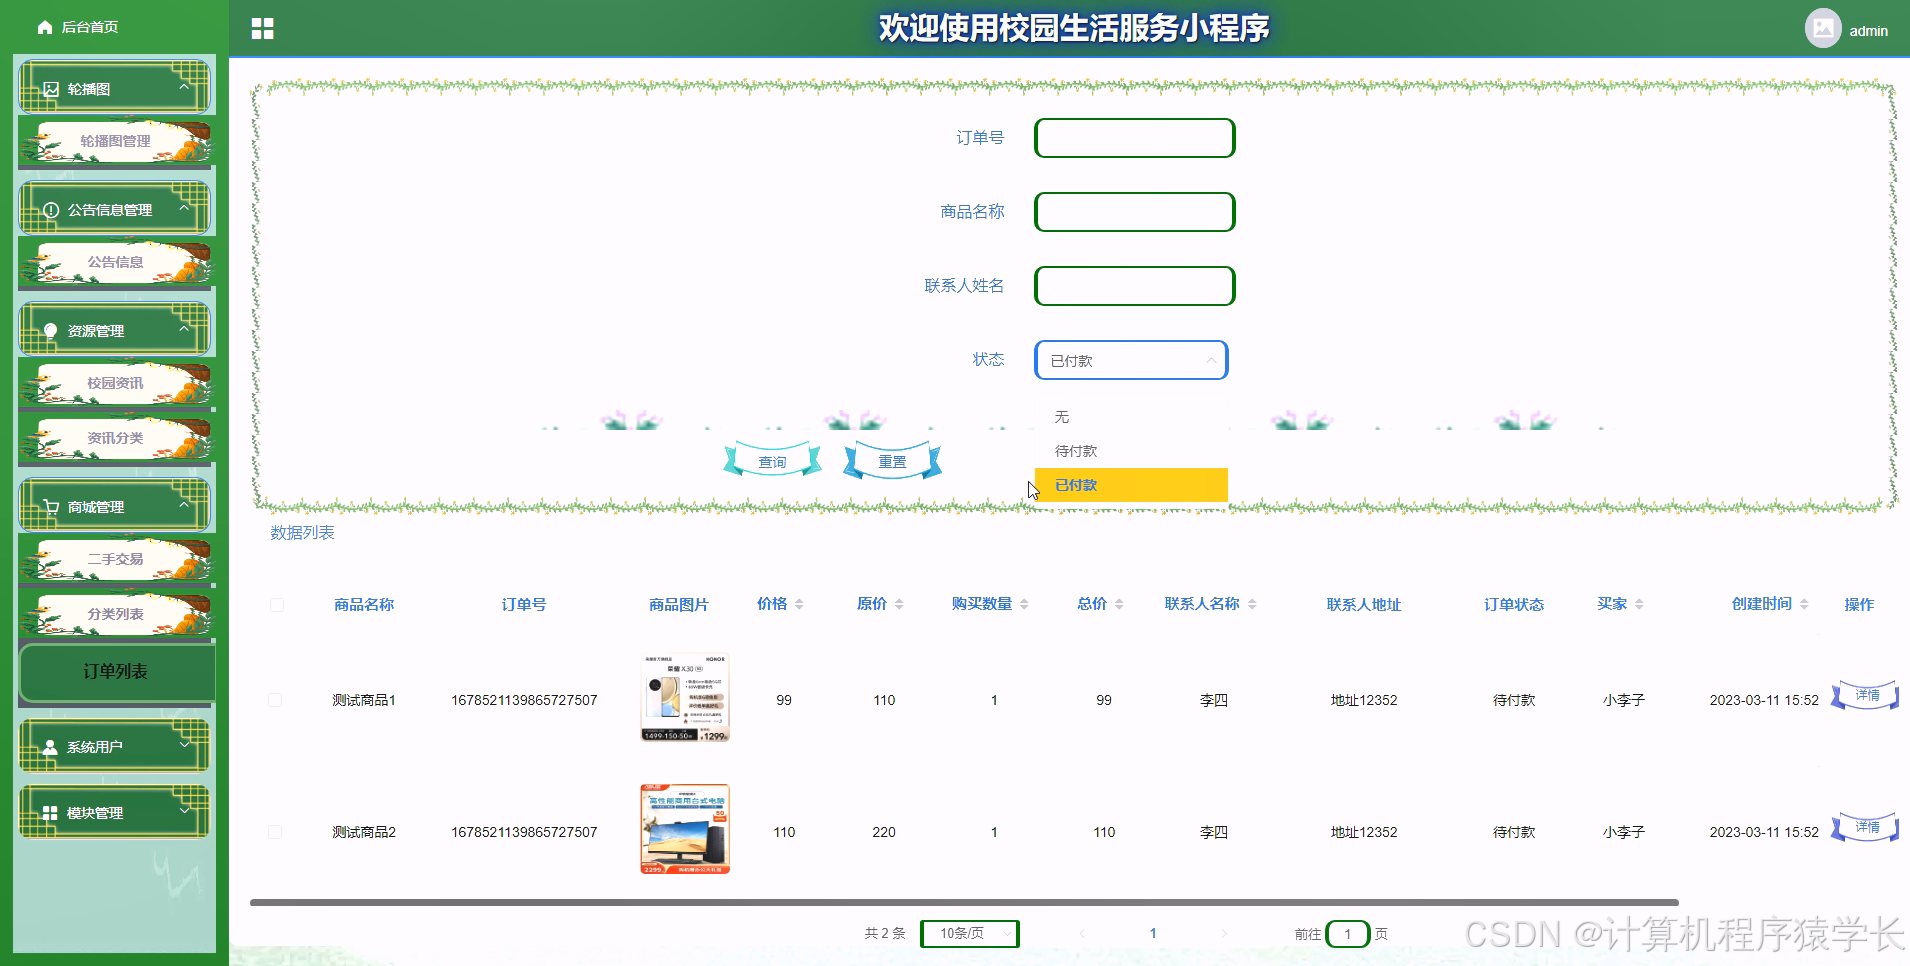Click page number 1 in pagination
This screenshot has height=966, width=1910.
(x=1153, y=933)
